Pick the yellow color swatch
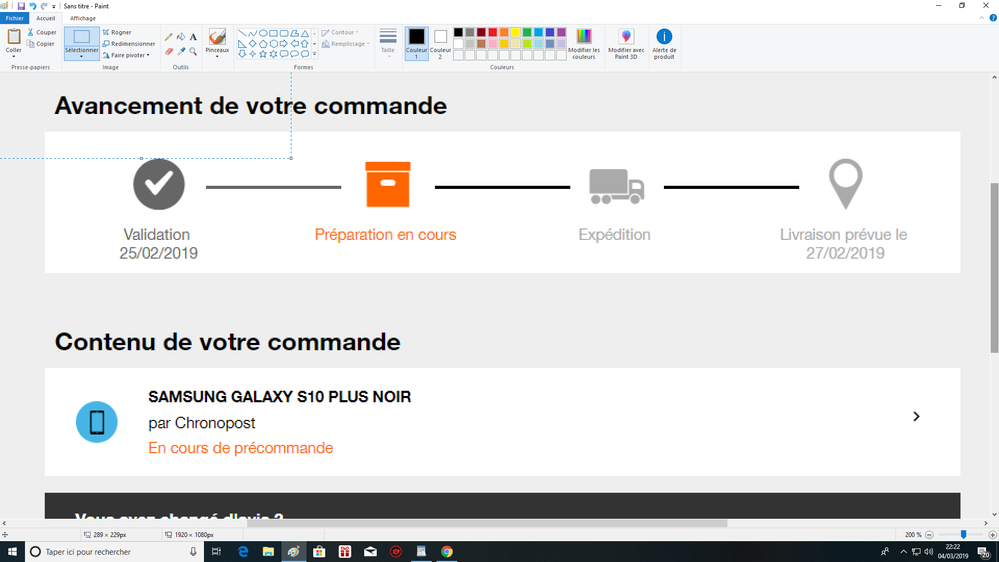This screenshot has width=999, height=562. [515, 32]
